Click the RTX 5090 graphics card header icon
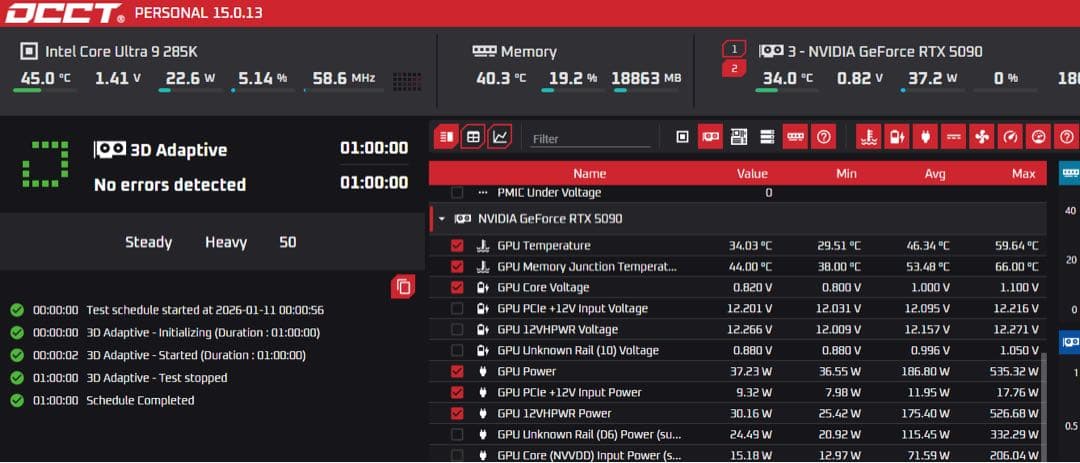Viewport: 1080px width, 463px height. coord(771,51)
